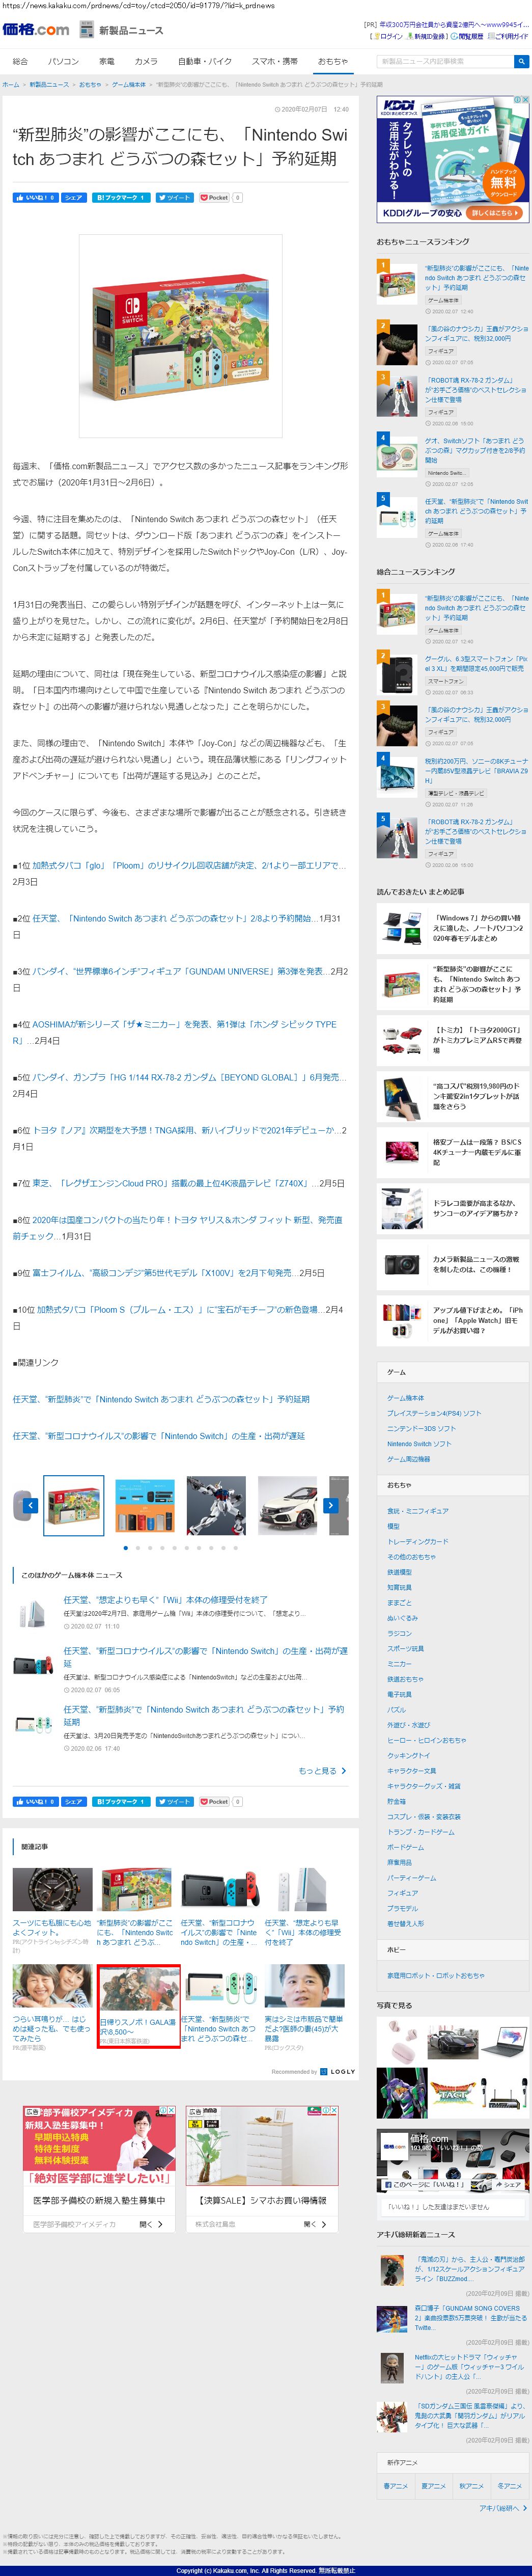The image size is (532, 2576).
Task: Click the 価格.com logo
Action: (x=36, y=30)
